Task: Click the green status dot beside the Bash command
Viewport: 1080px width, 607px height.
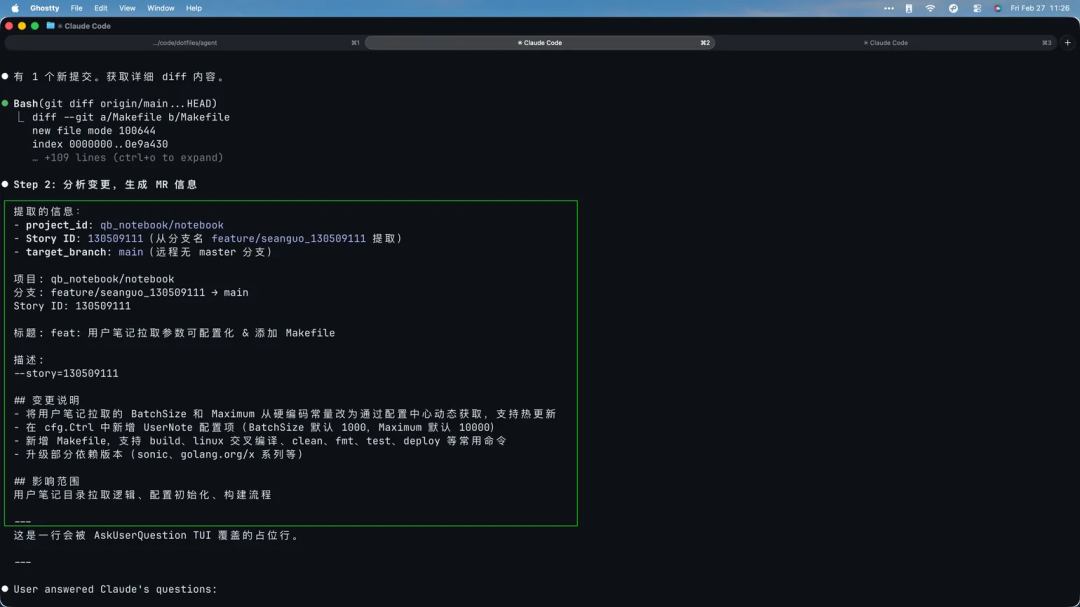Action: (x=7, y=103)
